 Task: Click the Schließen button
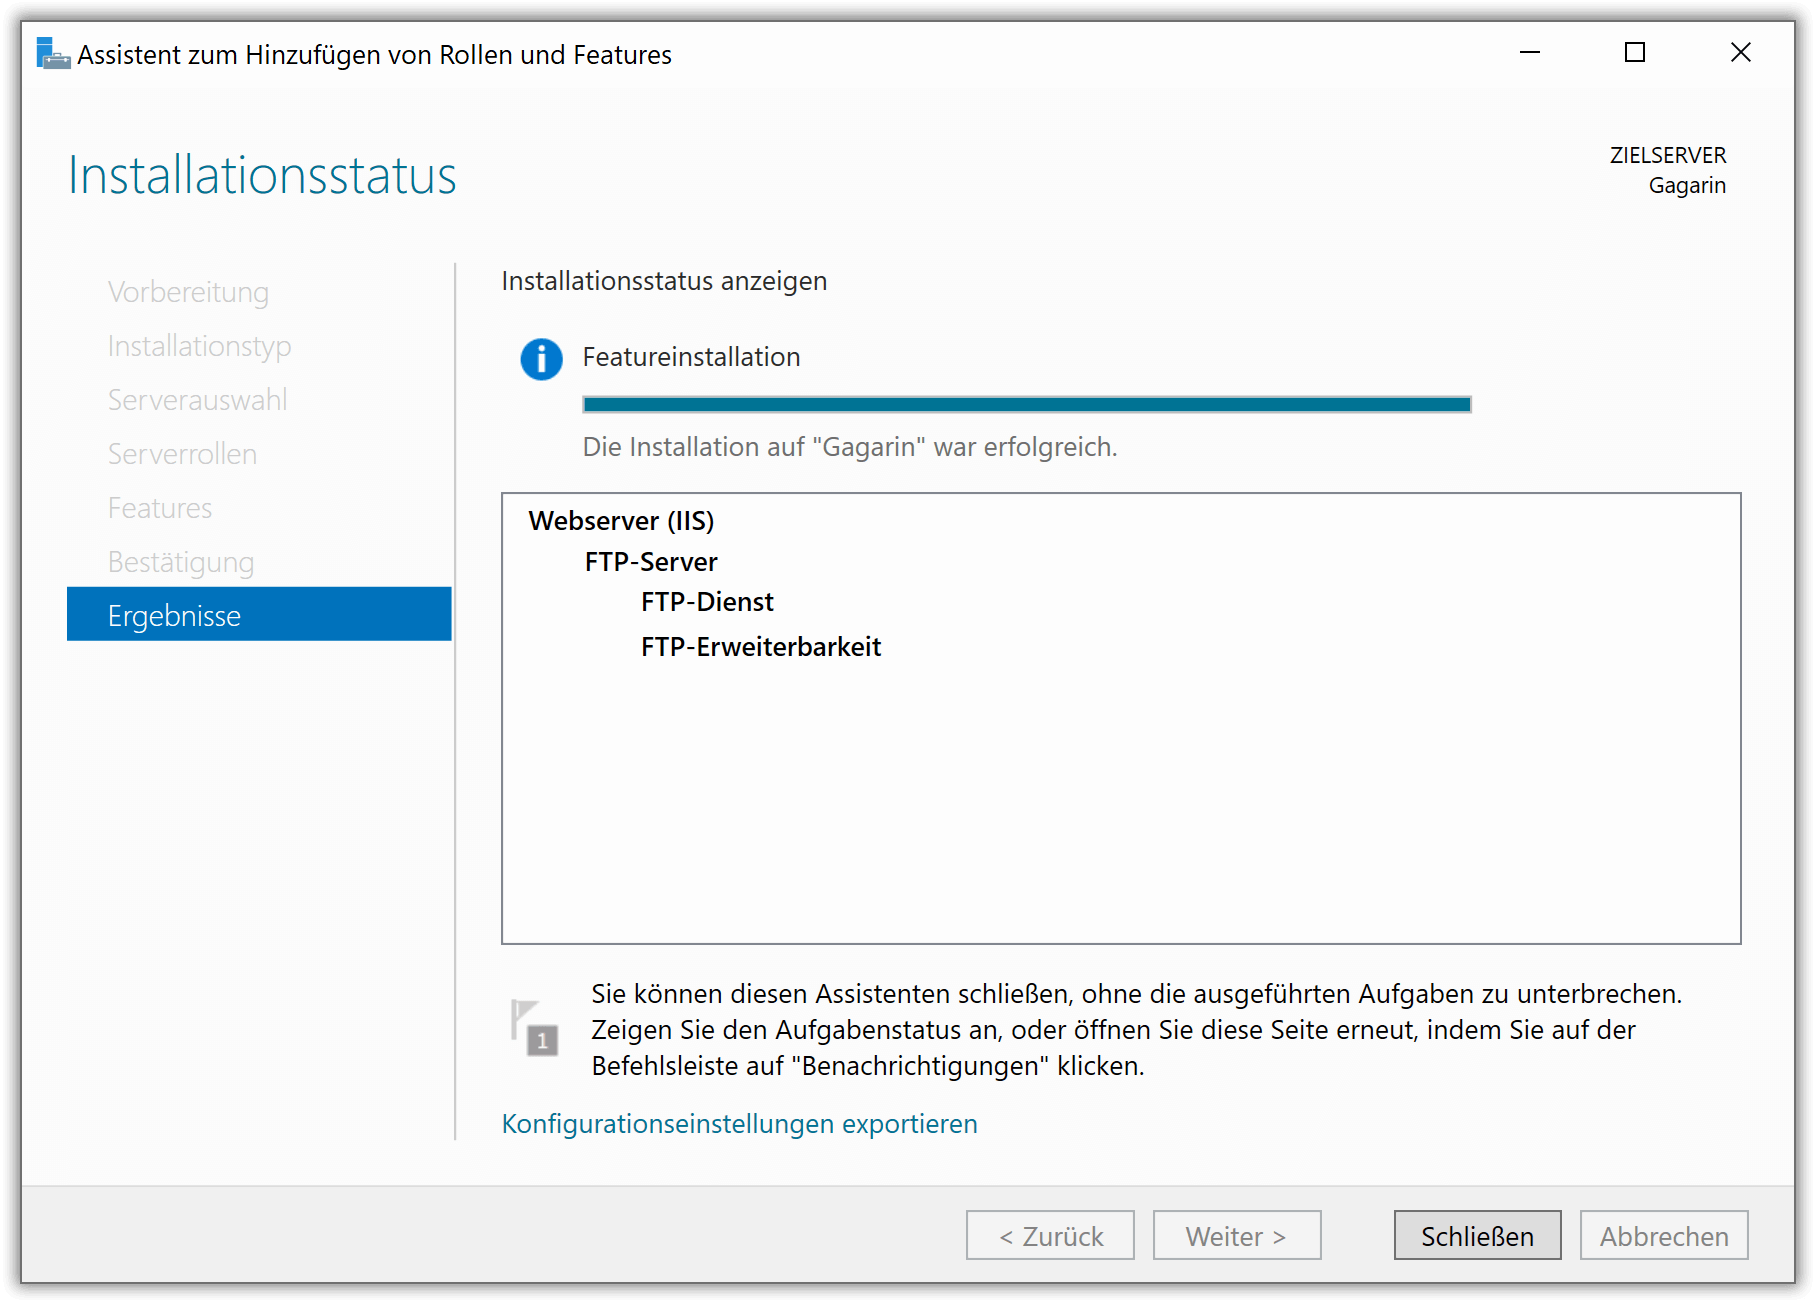pos(1477,1236)
